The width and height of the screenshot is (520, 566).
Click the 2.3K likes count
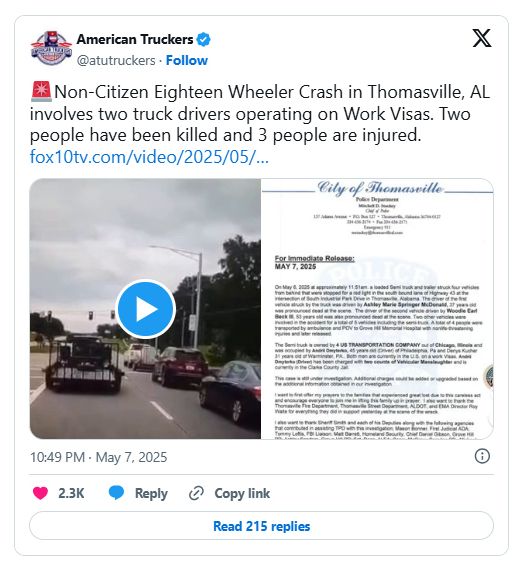coord(71,493)
